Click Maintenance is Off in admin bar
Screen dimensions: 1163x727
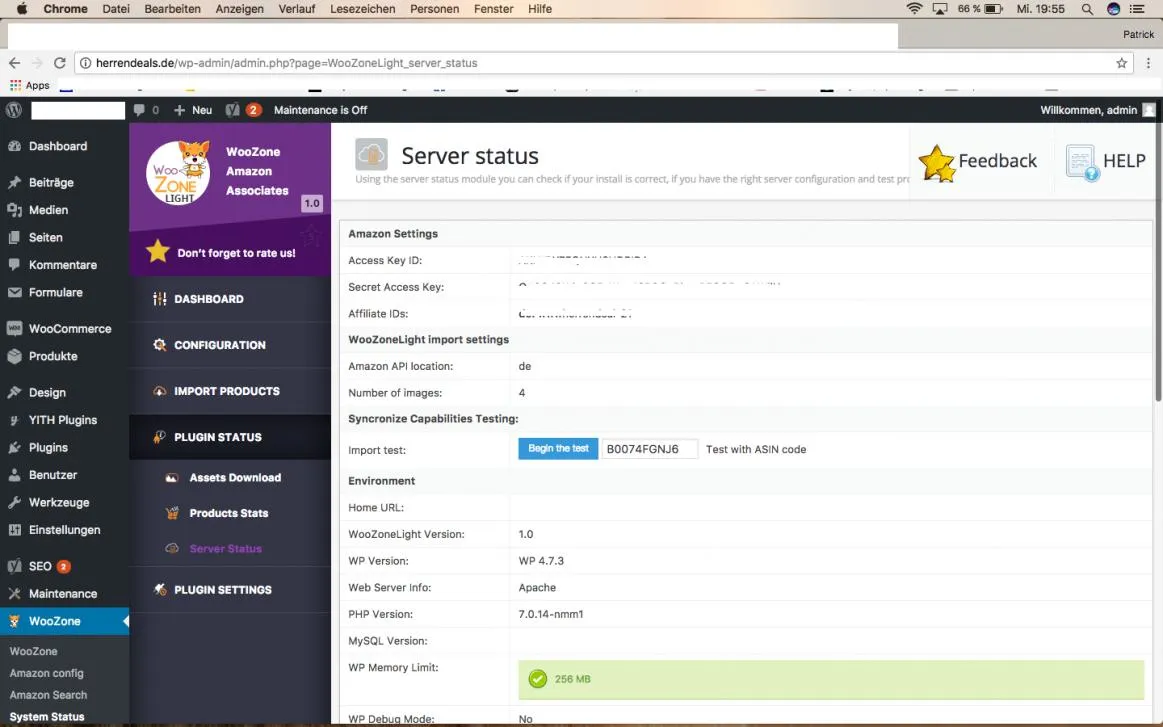tap(320, 110)
